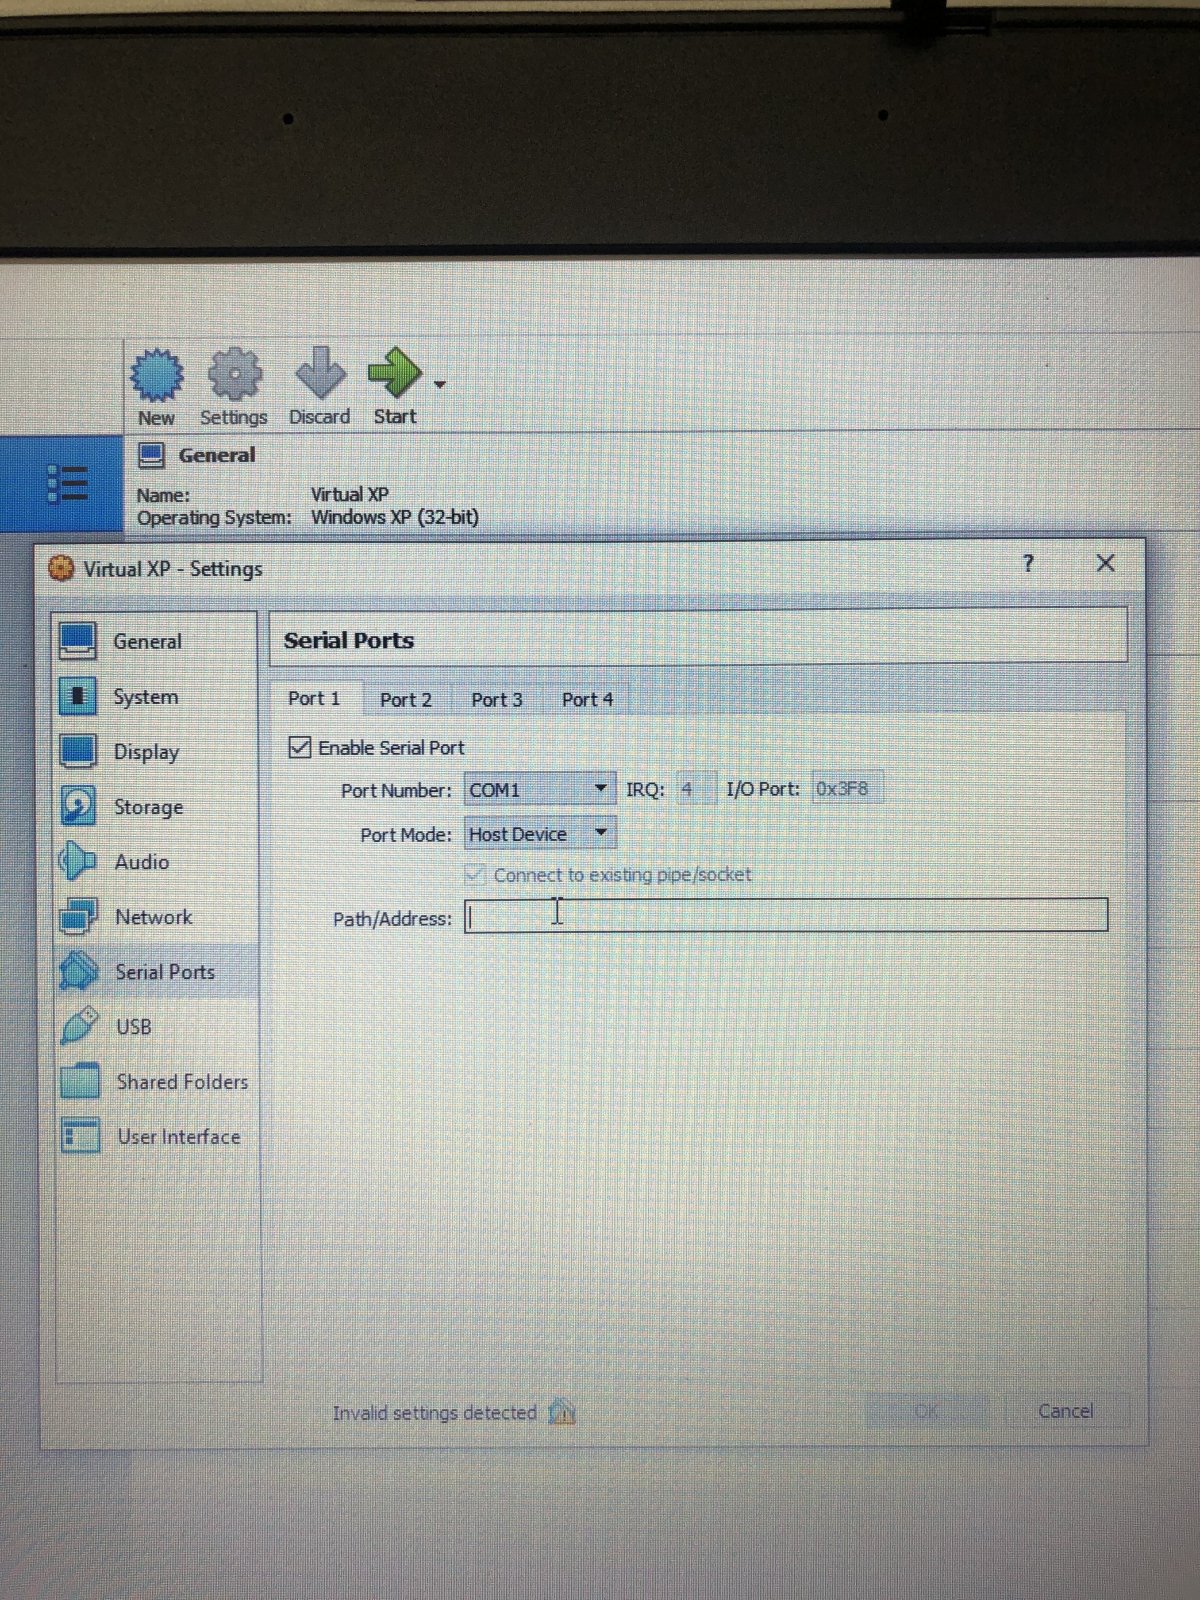Image resolution: width=1200 pixels, height=1600 pixels.
Task: Click the Windows XP (32-bit) value
Action: pyautogui.click(x=395, y=517)
